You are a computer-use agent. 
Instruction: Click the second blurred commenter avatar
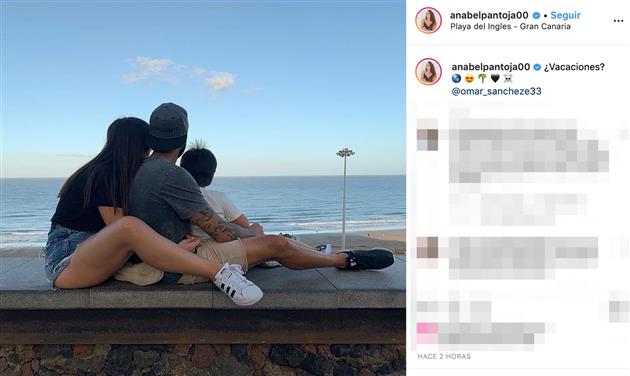tap(428, 247)
